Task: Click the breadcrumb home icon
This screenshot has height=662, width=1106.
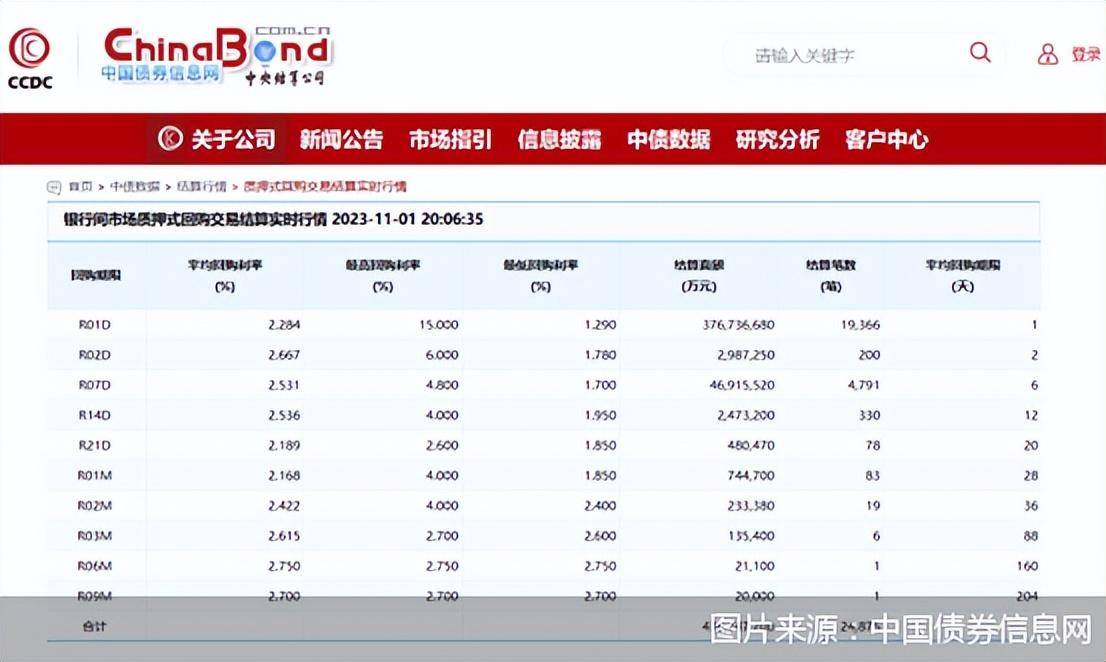Action: 55,186
